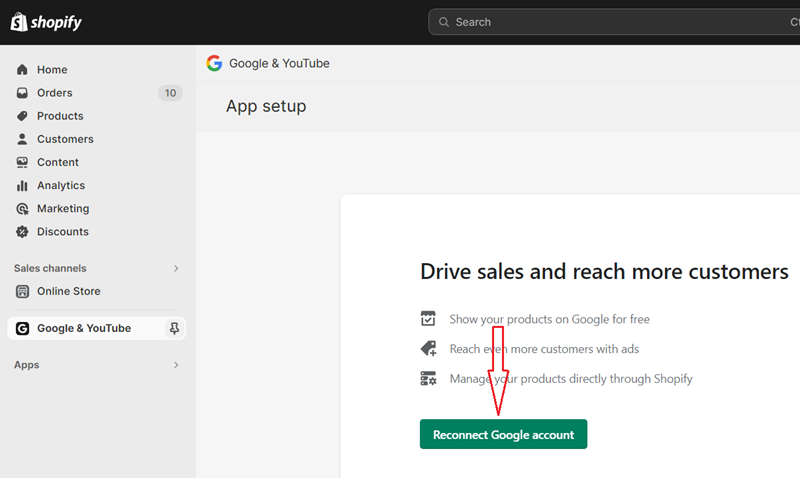This screenshot has height=478, width=800.
Task: Click the Content icon
Action: point(22,162)
